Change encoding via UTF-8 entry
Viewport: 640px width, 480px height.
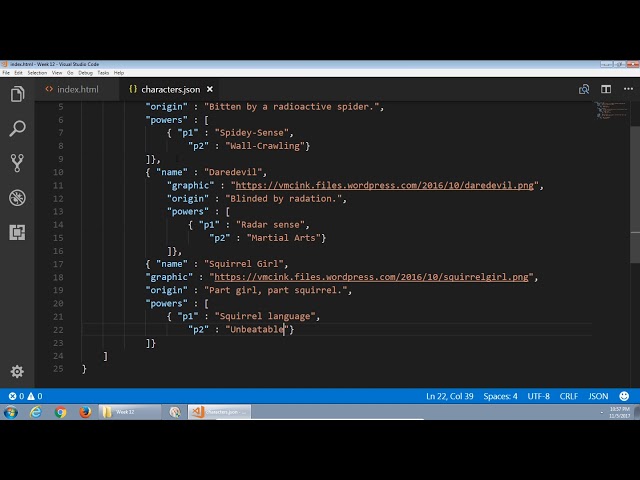pos(538,396)
